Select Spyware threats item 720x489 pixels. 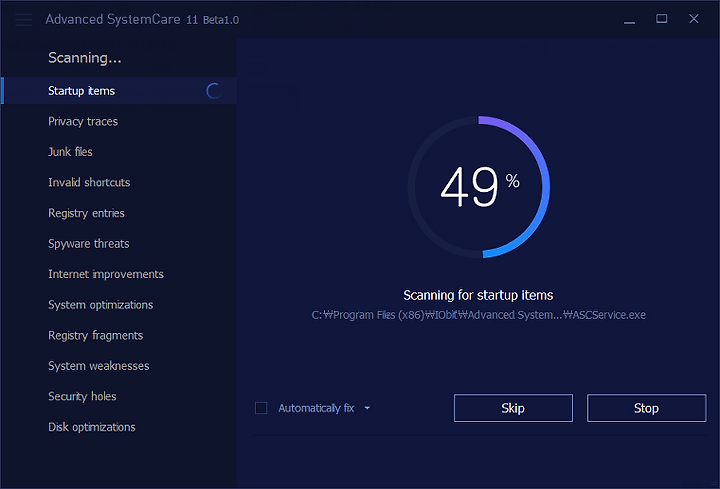(x=89, y=244)
